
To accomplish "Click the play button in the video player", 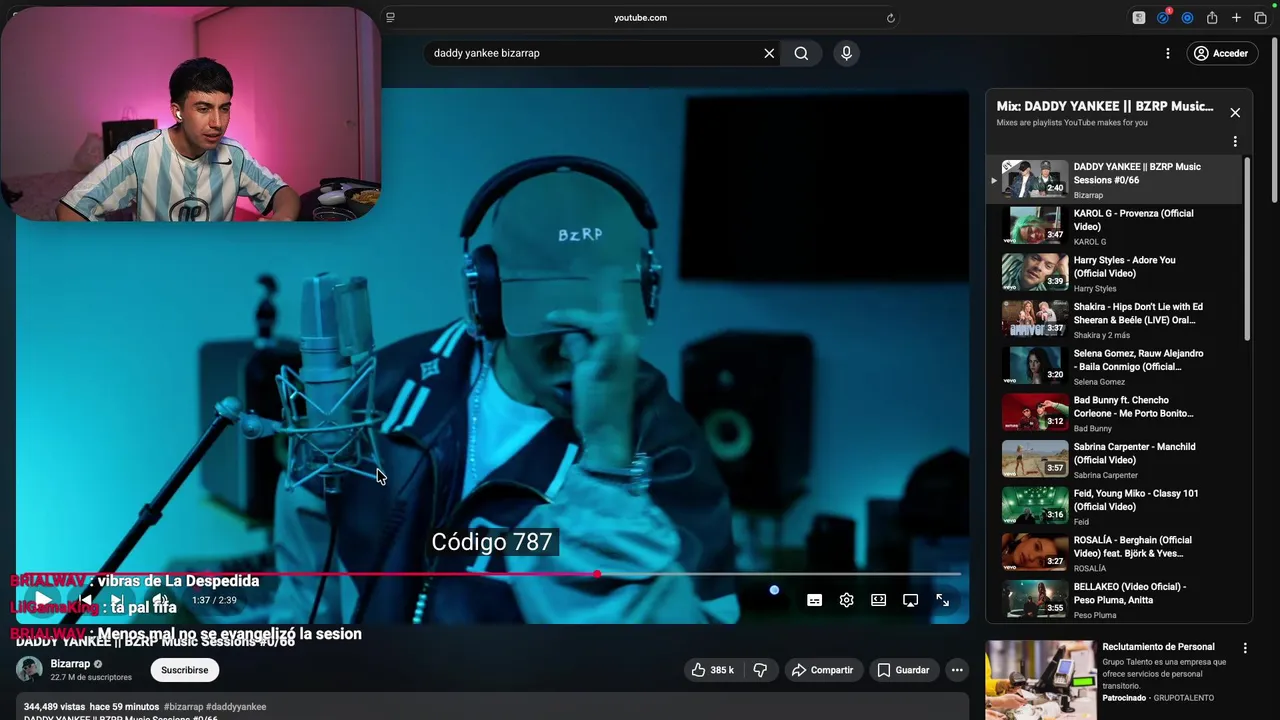I will click(x=43, y=600).
